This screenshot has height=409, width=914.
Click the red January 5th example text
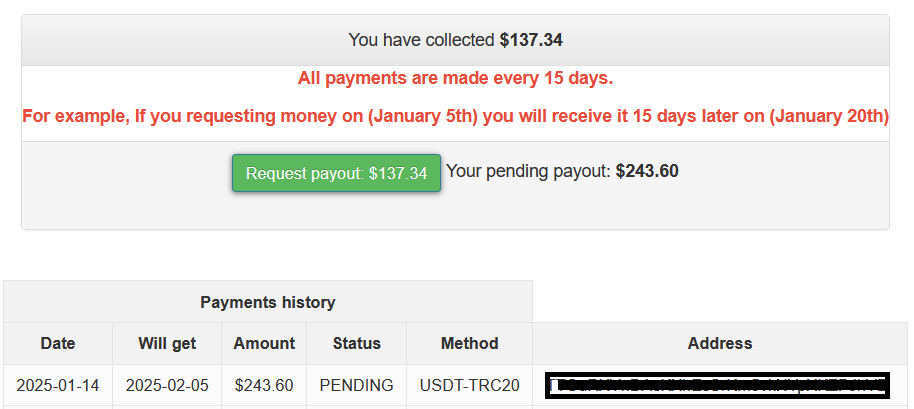click(455, 116)
